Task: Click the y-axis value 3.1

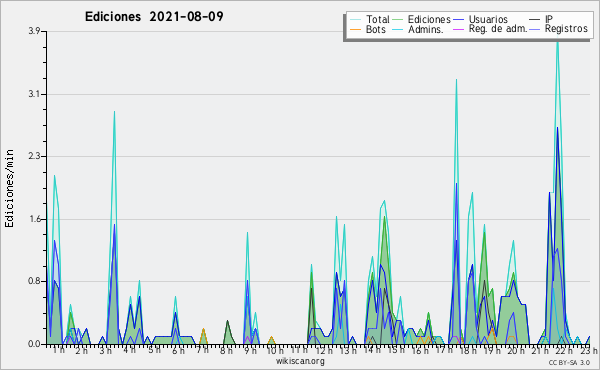Action: (34, 94)
